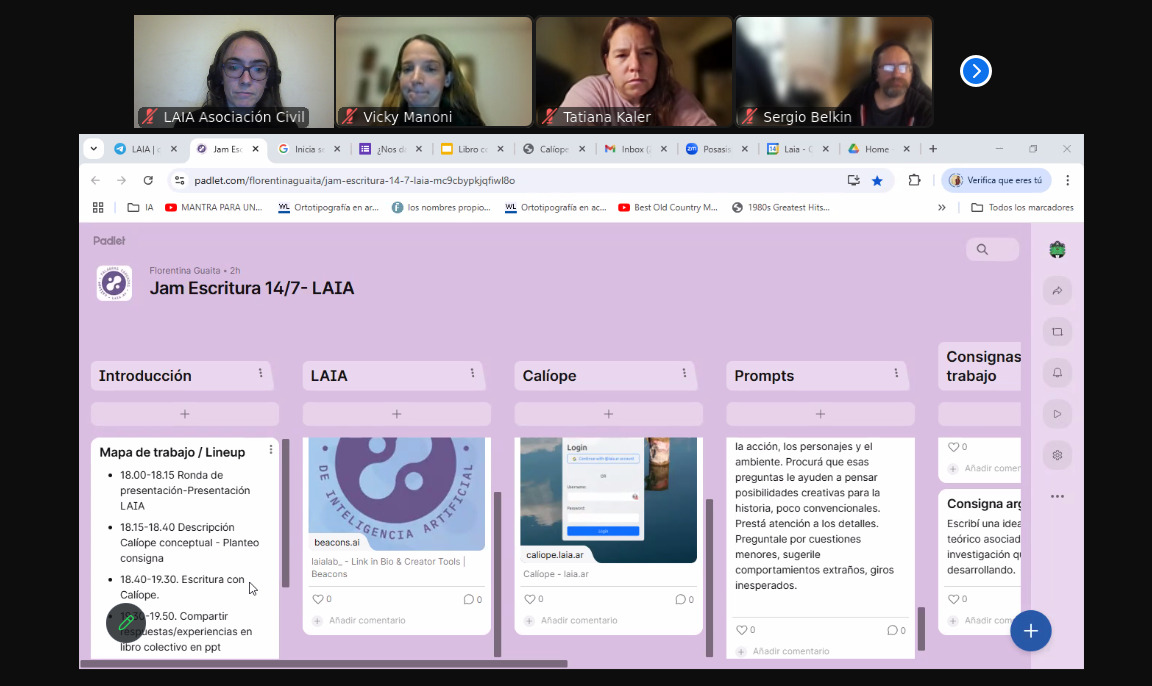Click the share arrow icon in sidebar

pos(1057,291)
